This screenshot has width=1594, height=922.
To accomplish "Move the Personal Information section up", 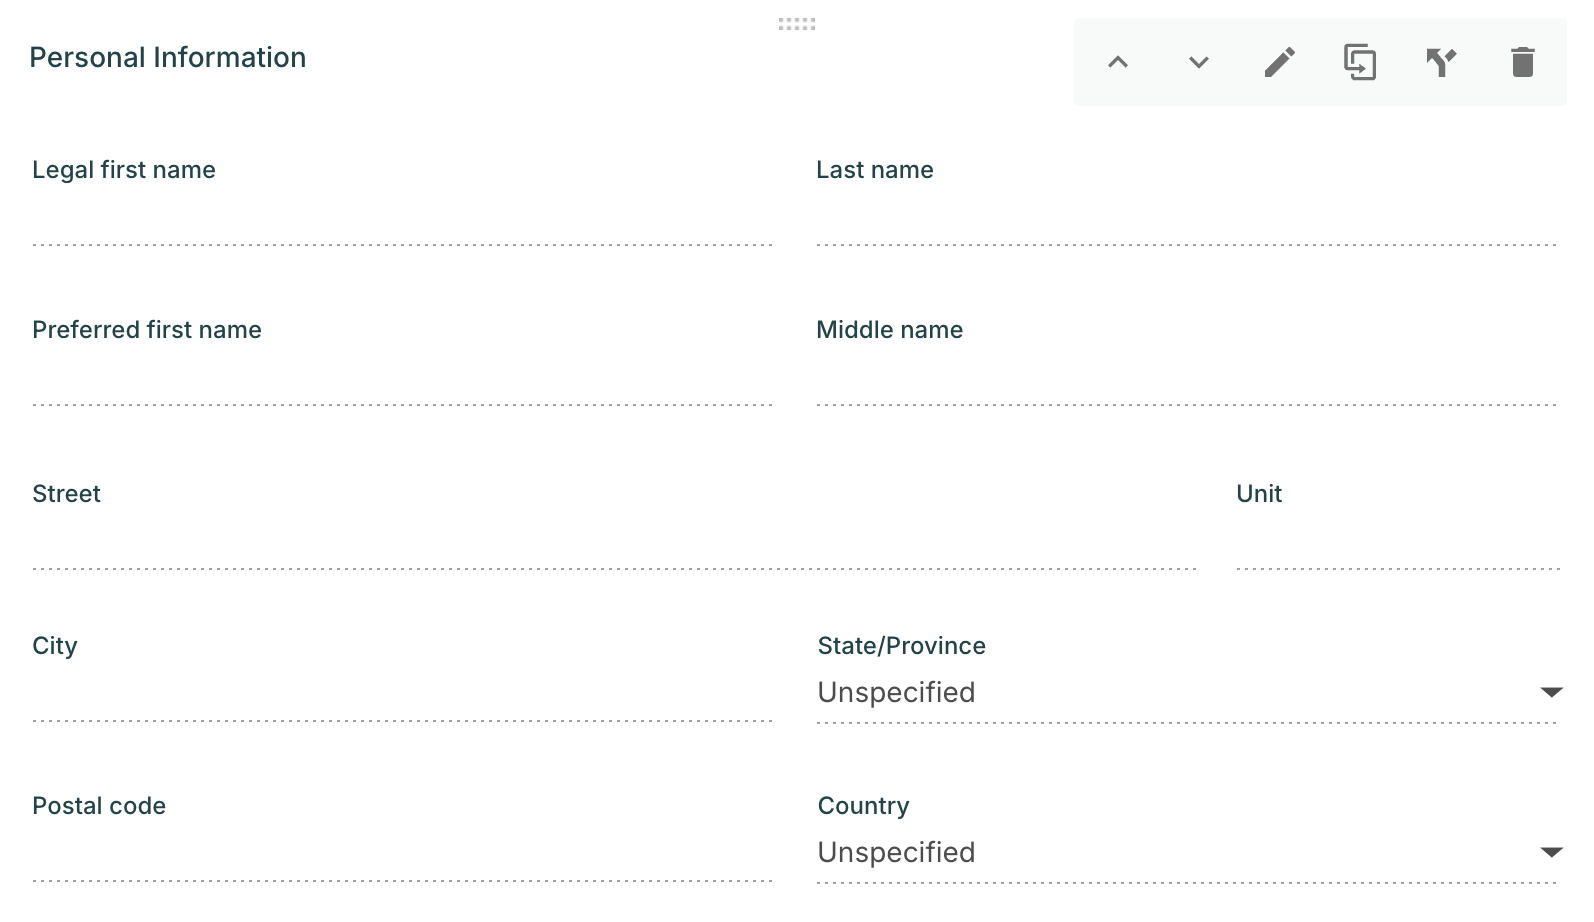I will (1118, 62).
